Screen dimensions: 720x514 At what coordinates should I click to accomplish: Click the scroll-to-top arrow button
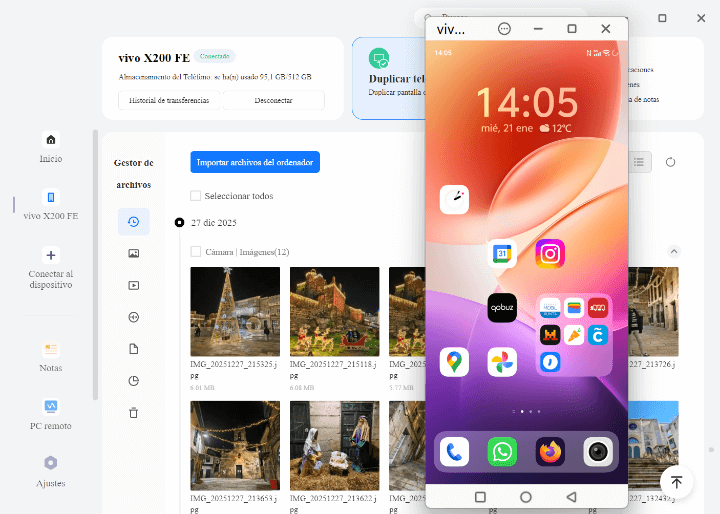[676, 482]
